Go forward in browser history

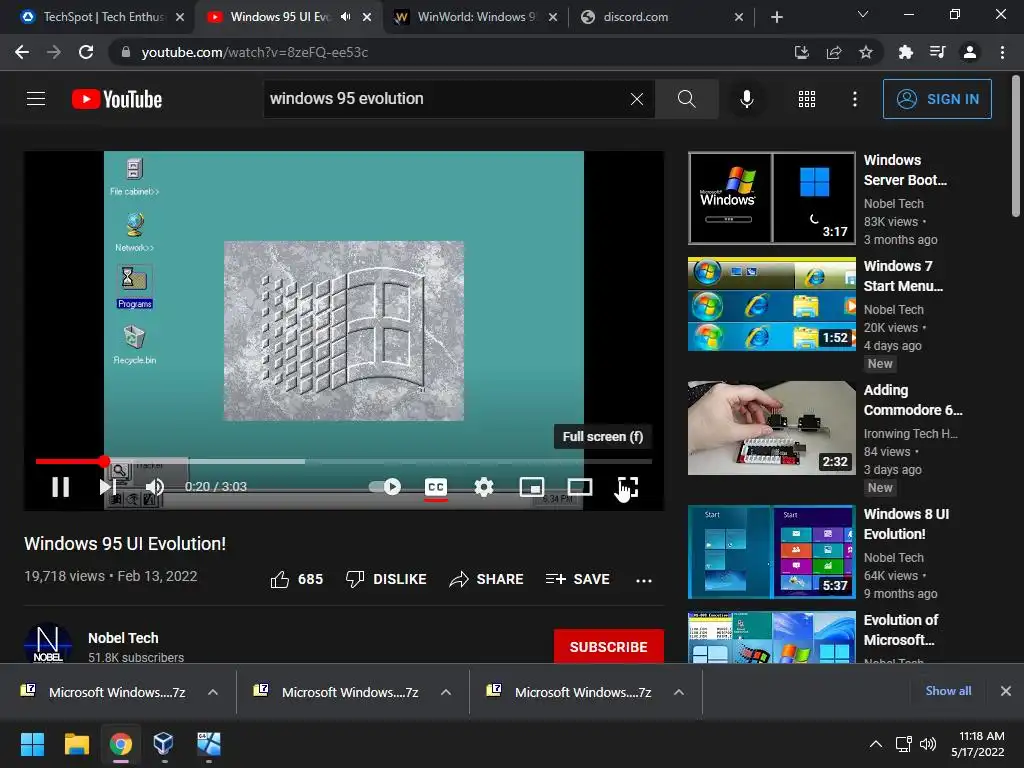pyautogui.click(x=54, y=52)
